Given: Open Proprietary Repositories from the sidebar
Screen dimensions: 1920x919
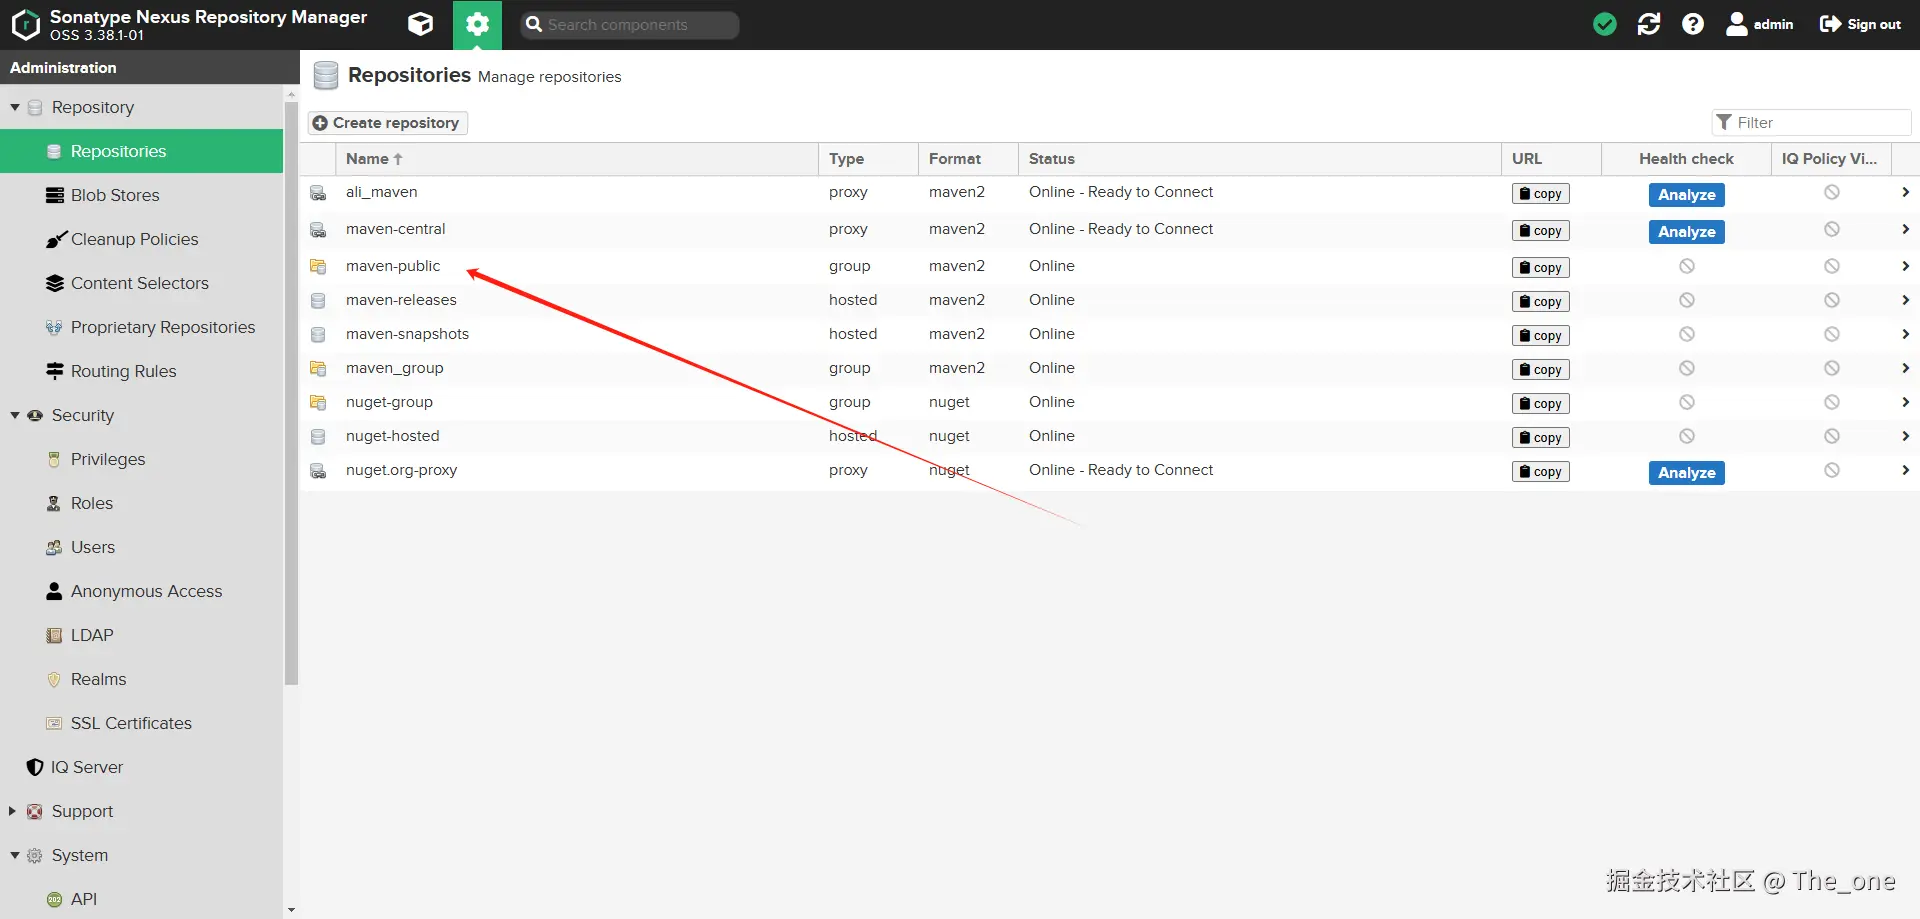Looking at the screenshot, I should pyautogui.click(x=141, y=327).
